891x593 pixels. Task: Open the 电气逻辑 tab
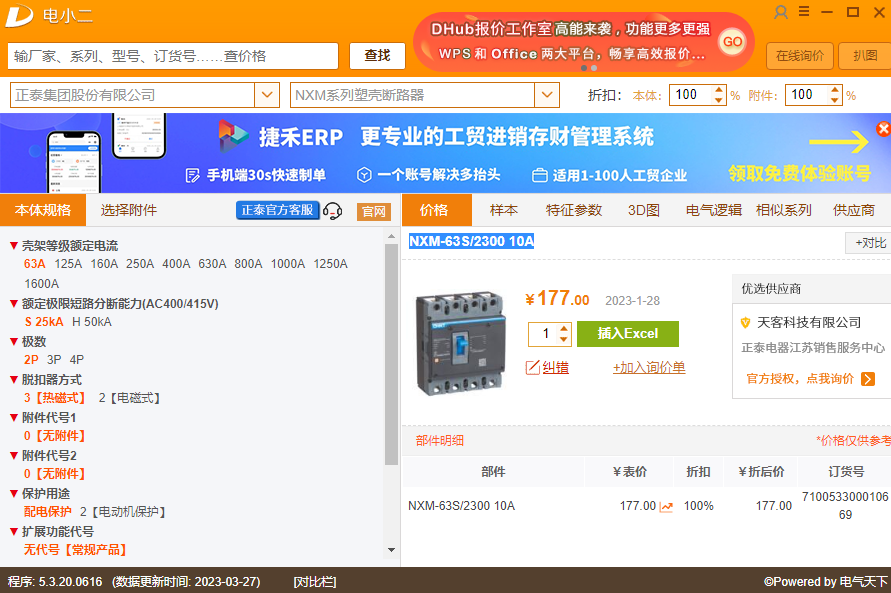point(714,210)
